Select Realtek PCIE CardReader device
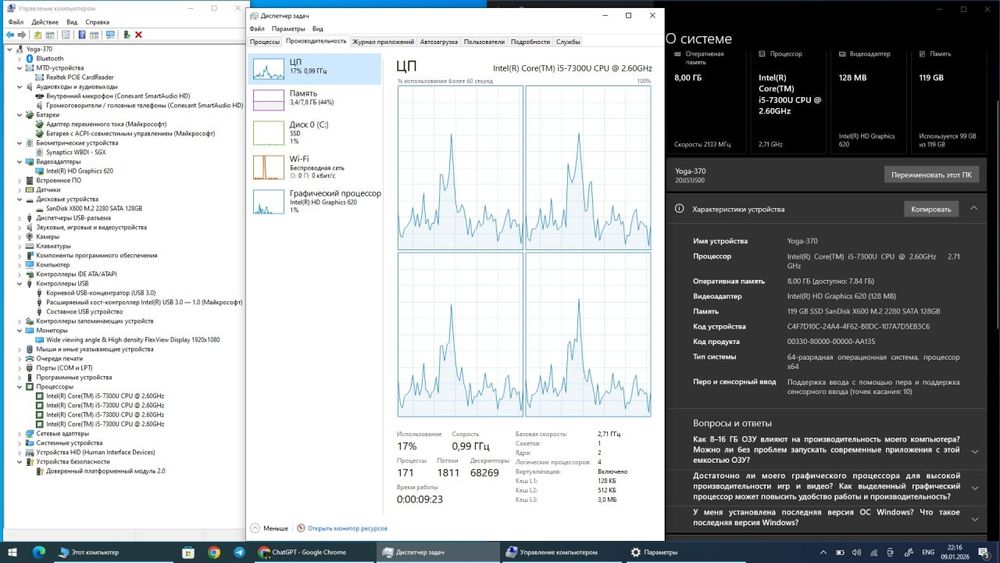Viewport: 1000px width, 563px height. tap(80, 77)
